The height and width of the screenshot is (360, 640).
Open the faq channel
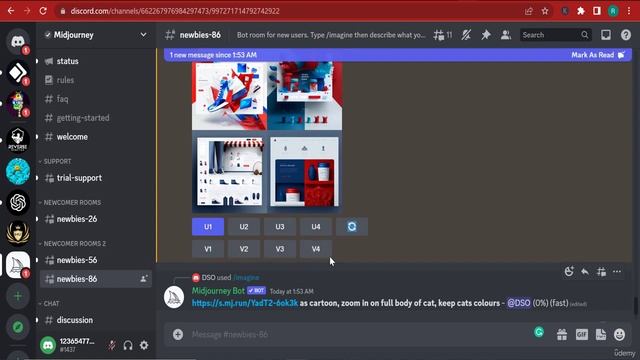tap(96, 99)
